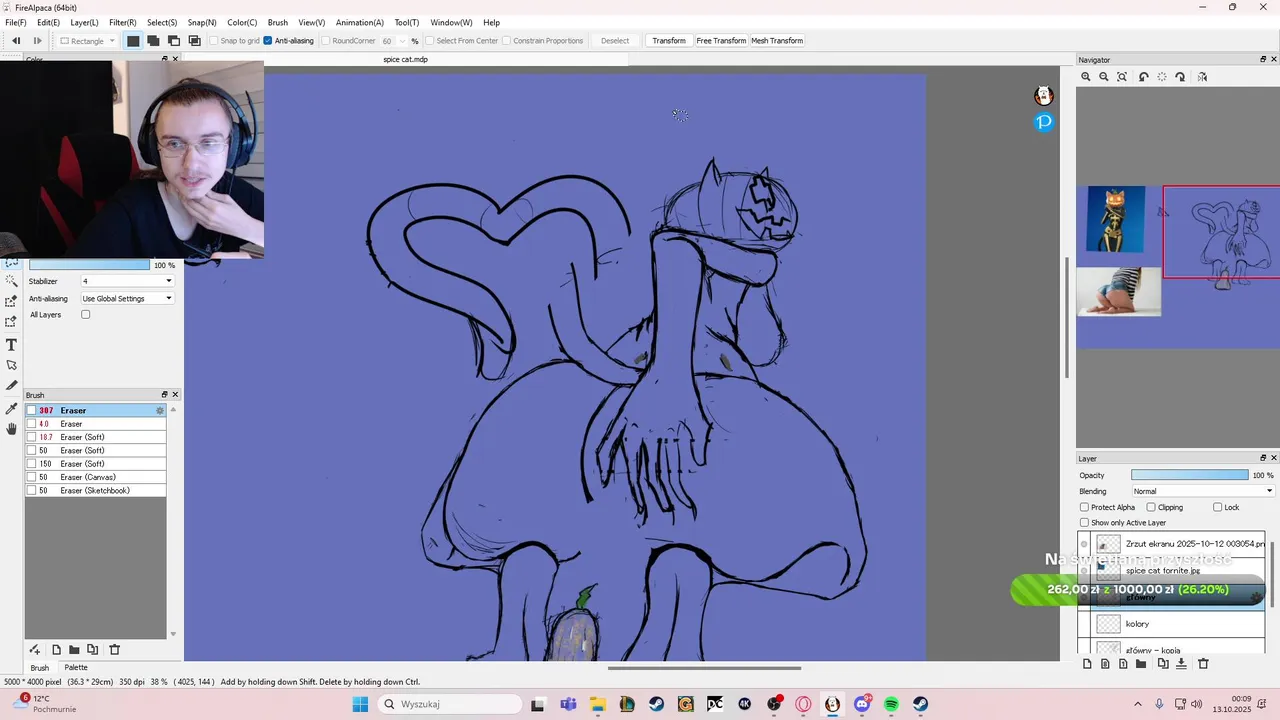Tick the layer Lock checkbox

[1217, 508]
